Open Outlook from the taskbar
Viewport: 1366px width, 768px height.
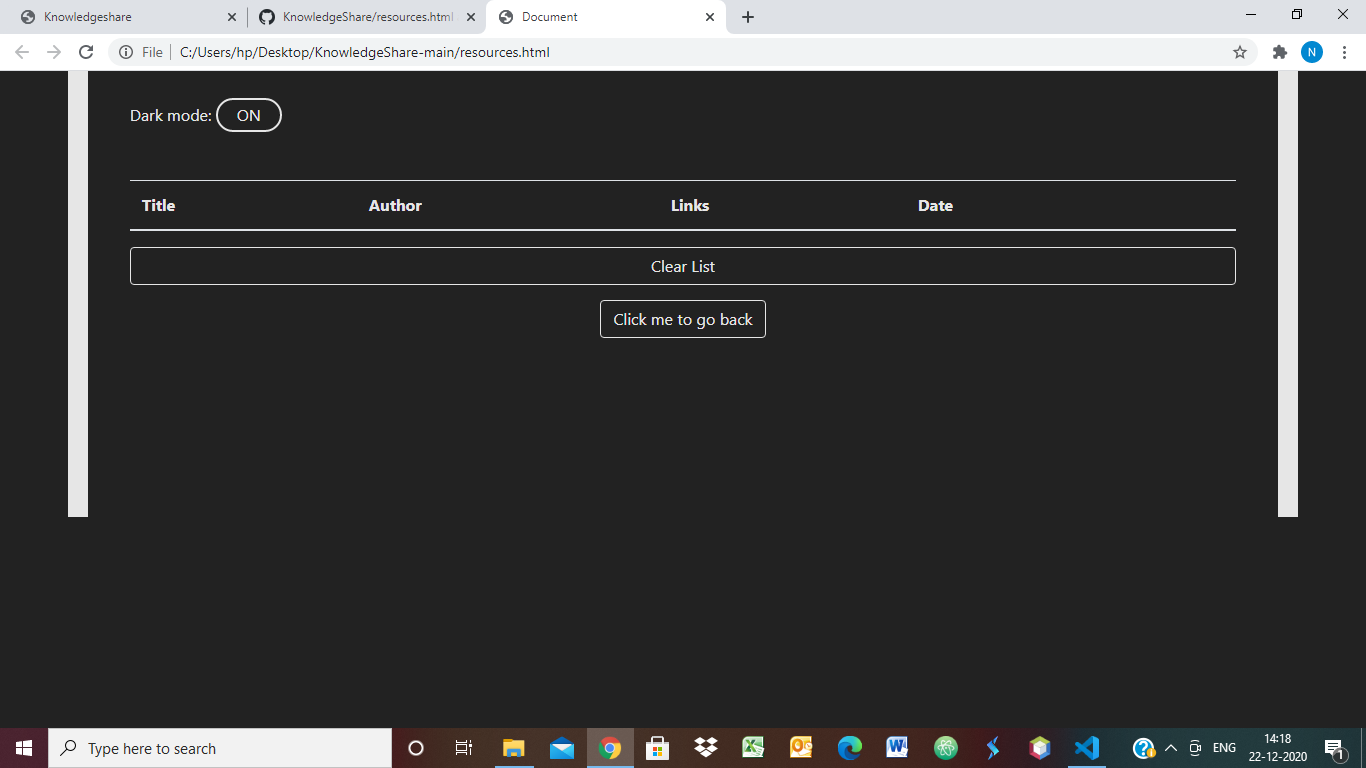(x=800, y=747)
